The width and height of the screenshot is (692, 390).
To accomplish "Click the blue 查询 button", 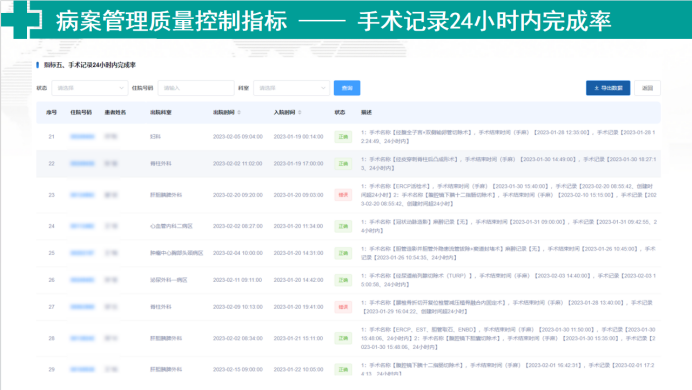I will coord(347,88).
